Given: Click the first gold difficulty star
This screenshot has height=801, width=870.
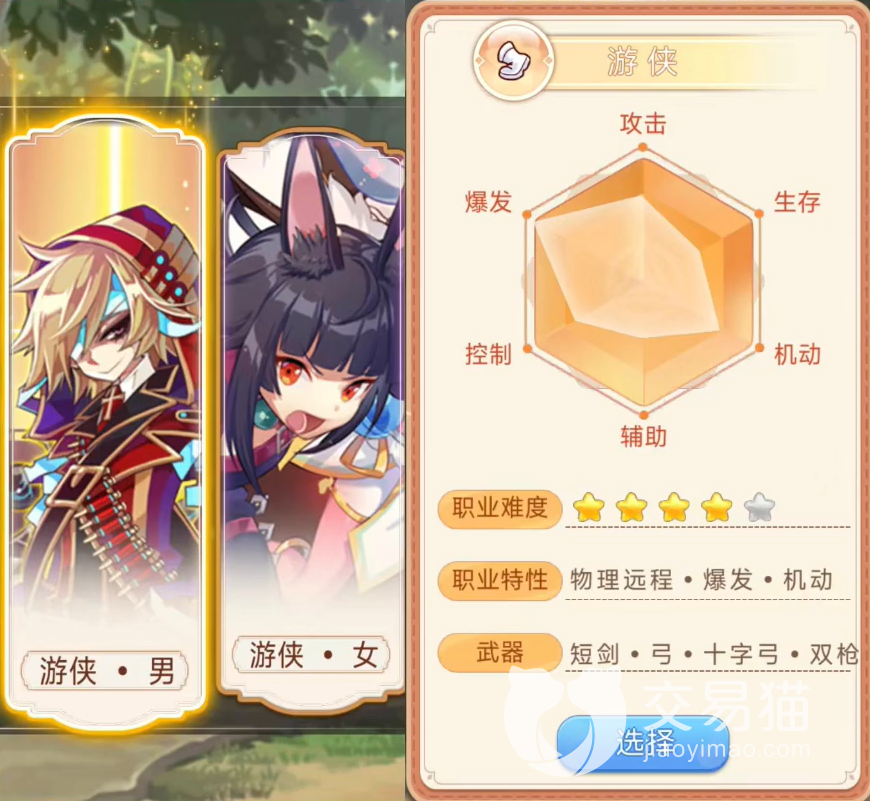Looking at the screenshot, I should pyautogui.click(x=589, y=507).
